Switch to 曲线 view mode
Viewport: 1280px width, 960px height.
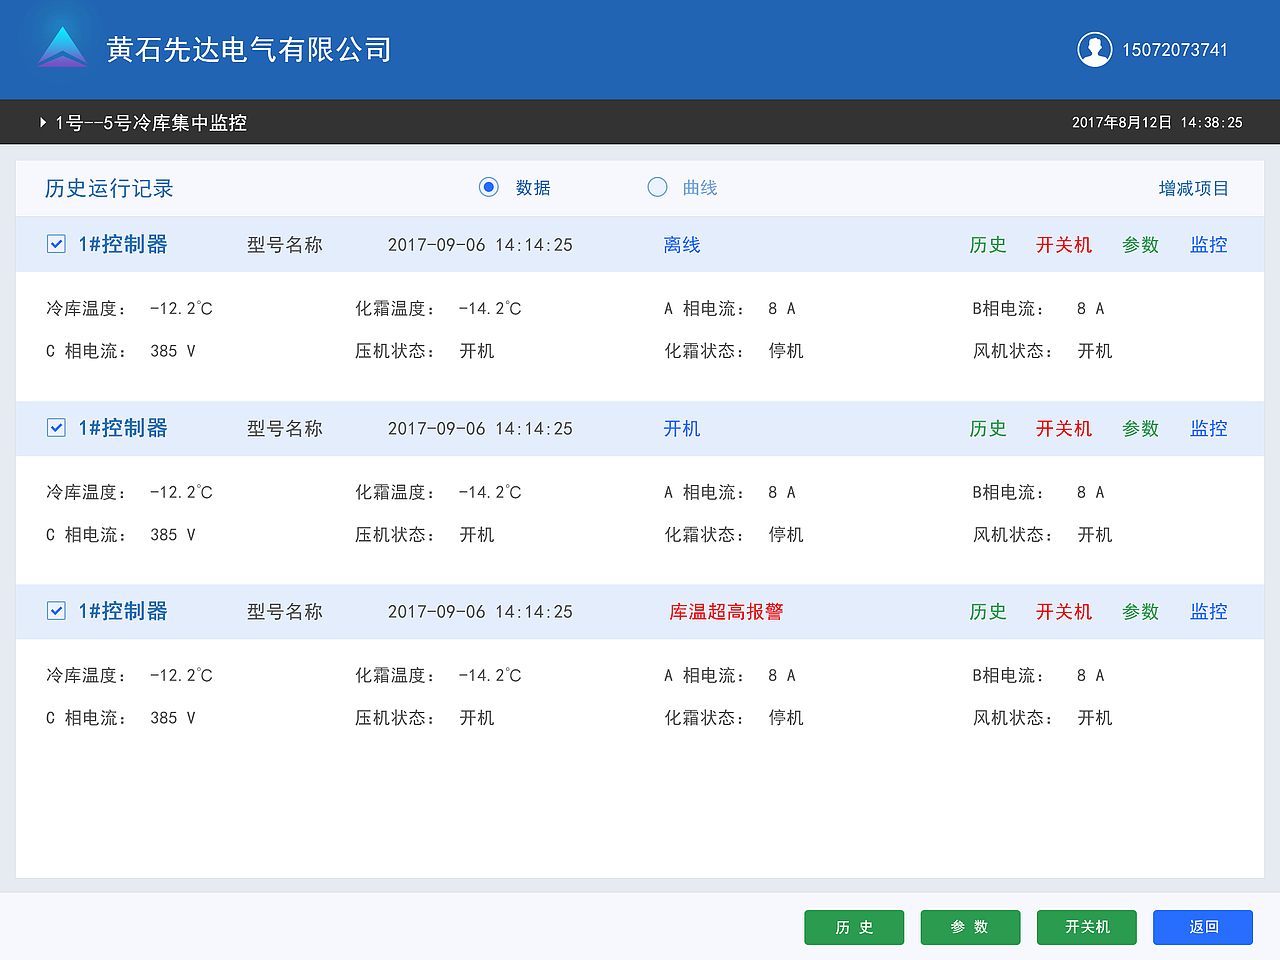coord(658,187)
